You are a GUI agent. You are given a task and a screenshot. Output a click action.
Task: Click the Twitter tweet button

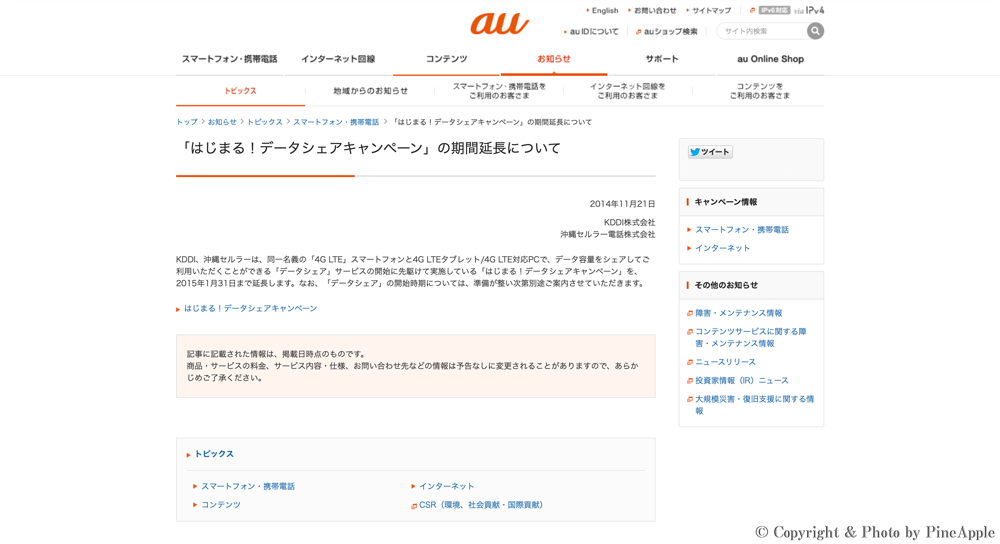710,152
